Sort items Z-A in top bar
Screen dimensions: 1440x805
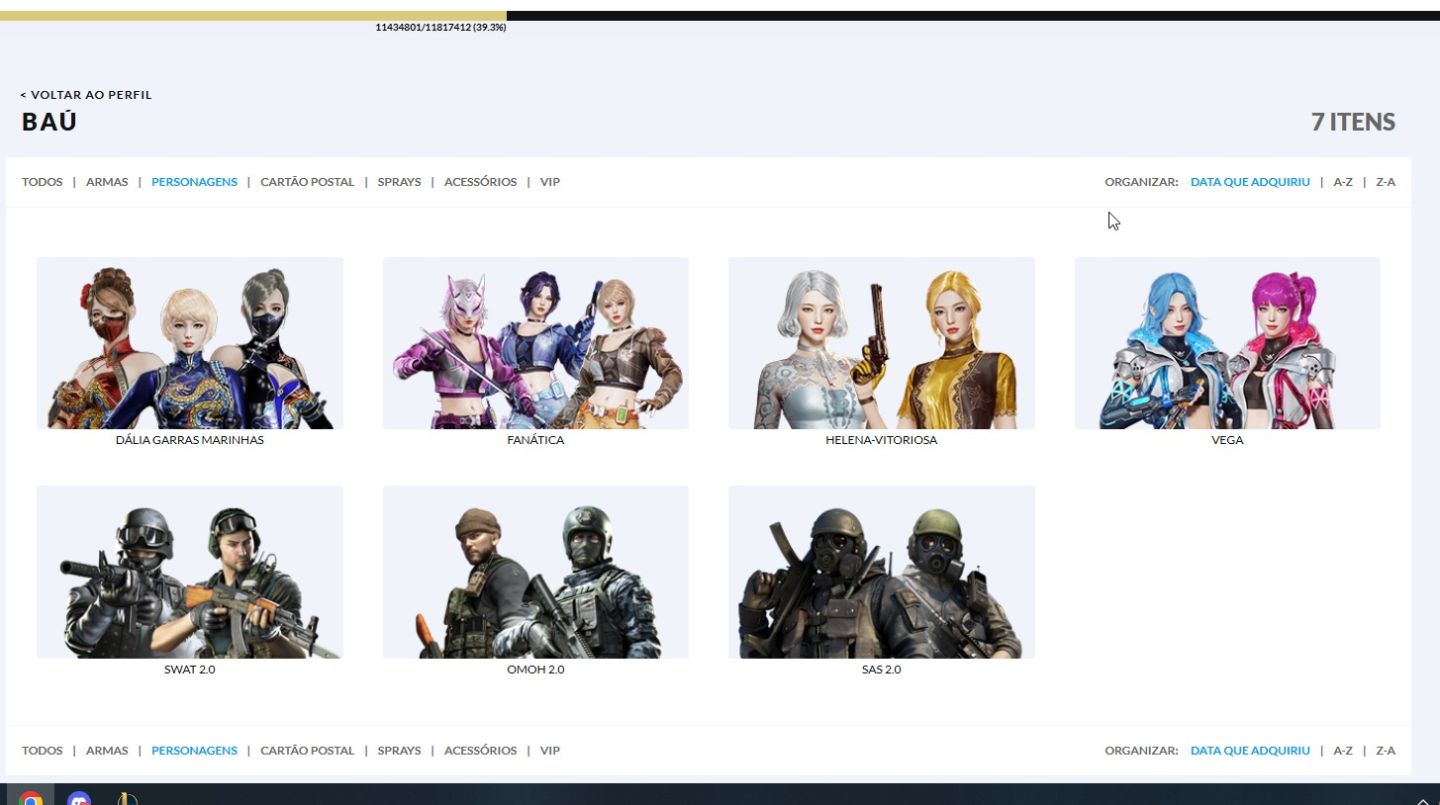pyautogui.click(x=1385, y=182)
